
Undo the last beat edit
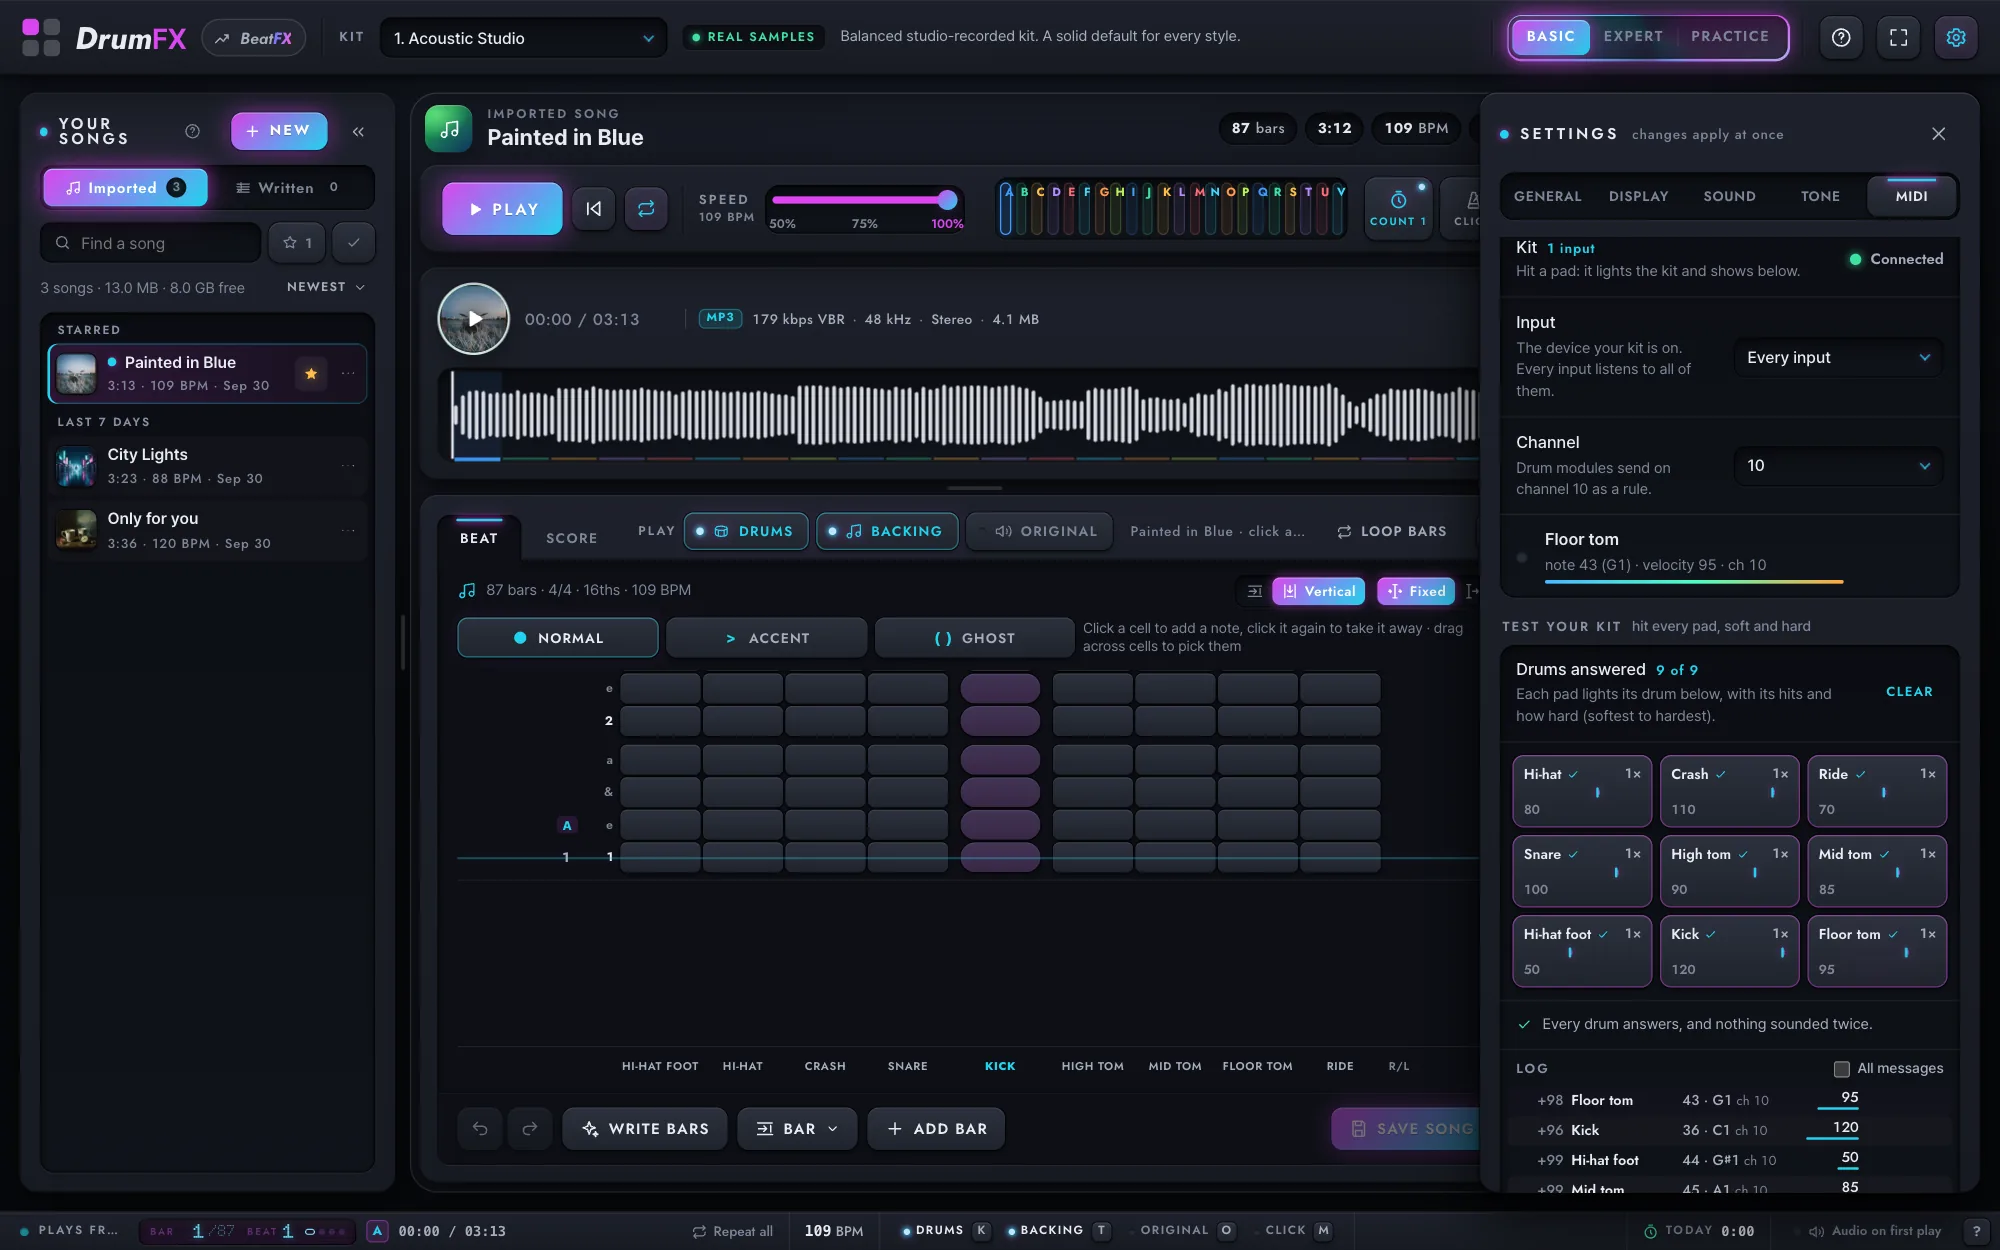(480, 1129)
